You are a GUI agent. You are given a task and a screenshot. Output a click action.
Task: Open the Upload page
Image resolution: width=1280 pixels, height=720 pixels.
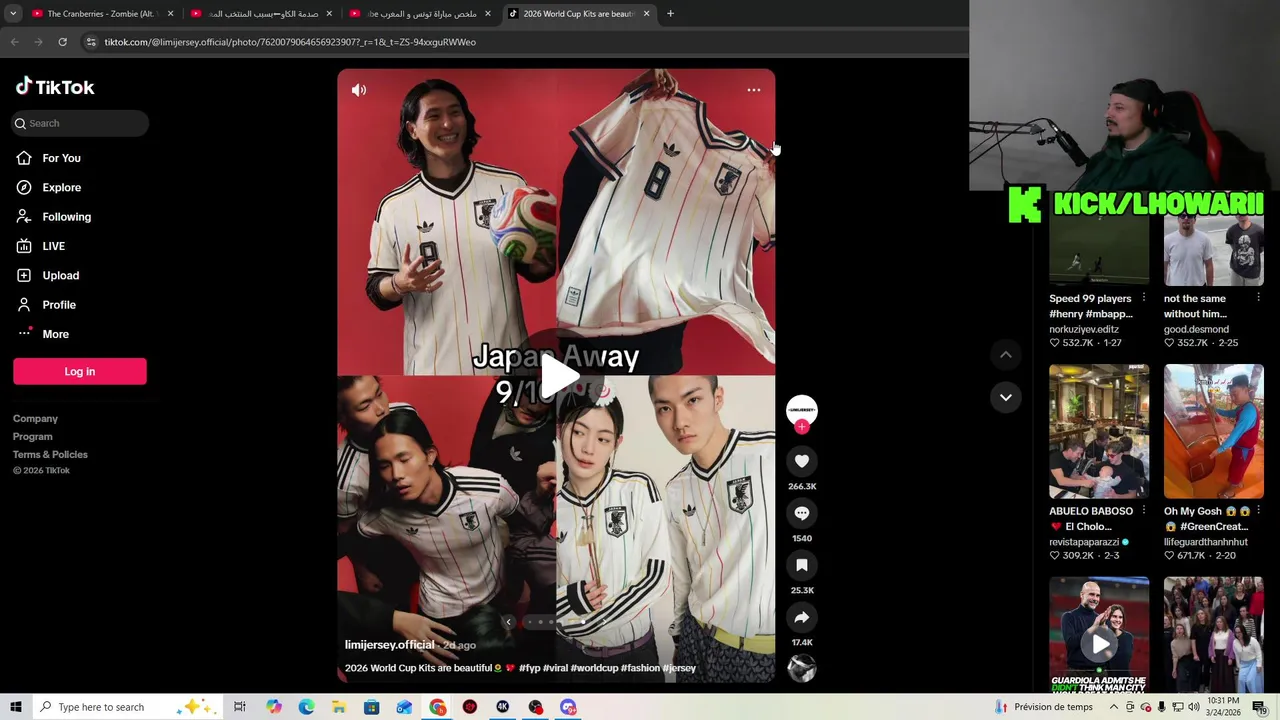(x=60, y=275)
